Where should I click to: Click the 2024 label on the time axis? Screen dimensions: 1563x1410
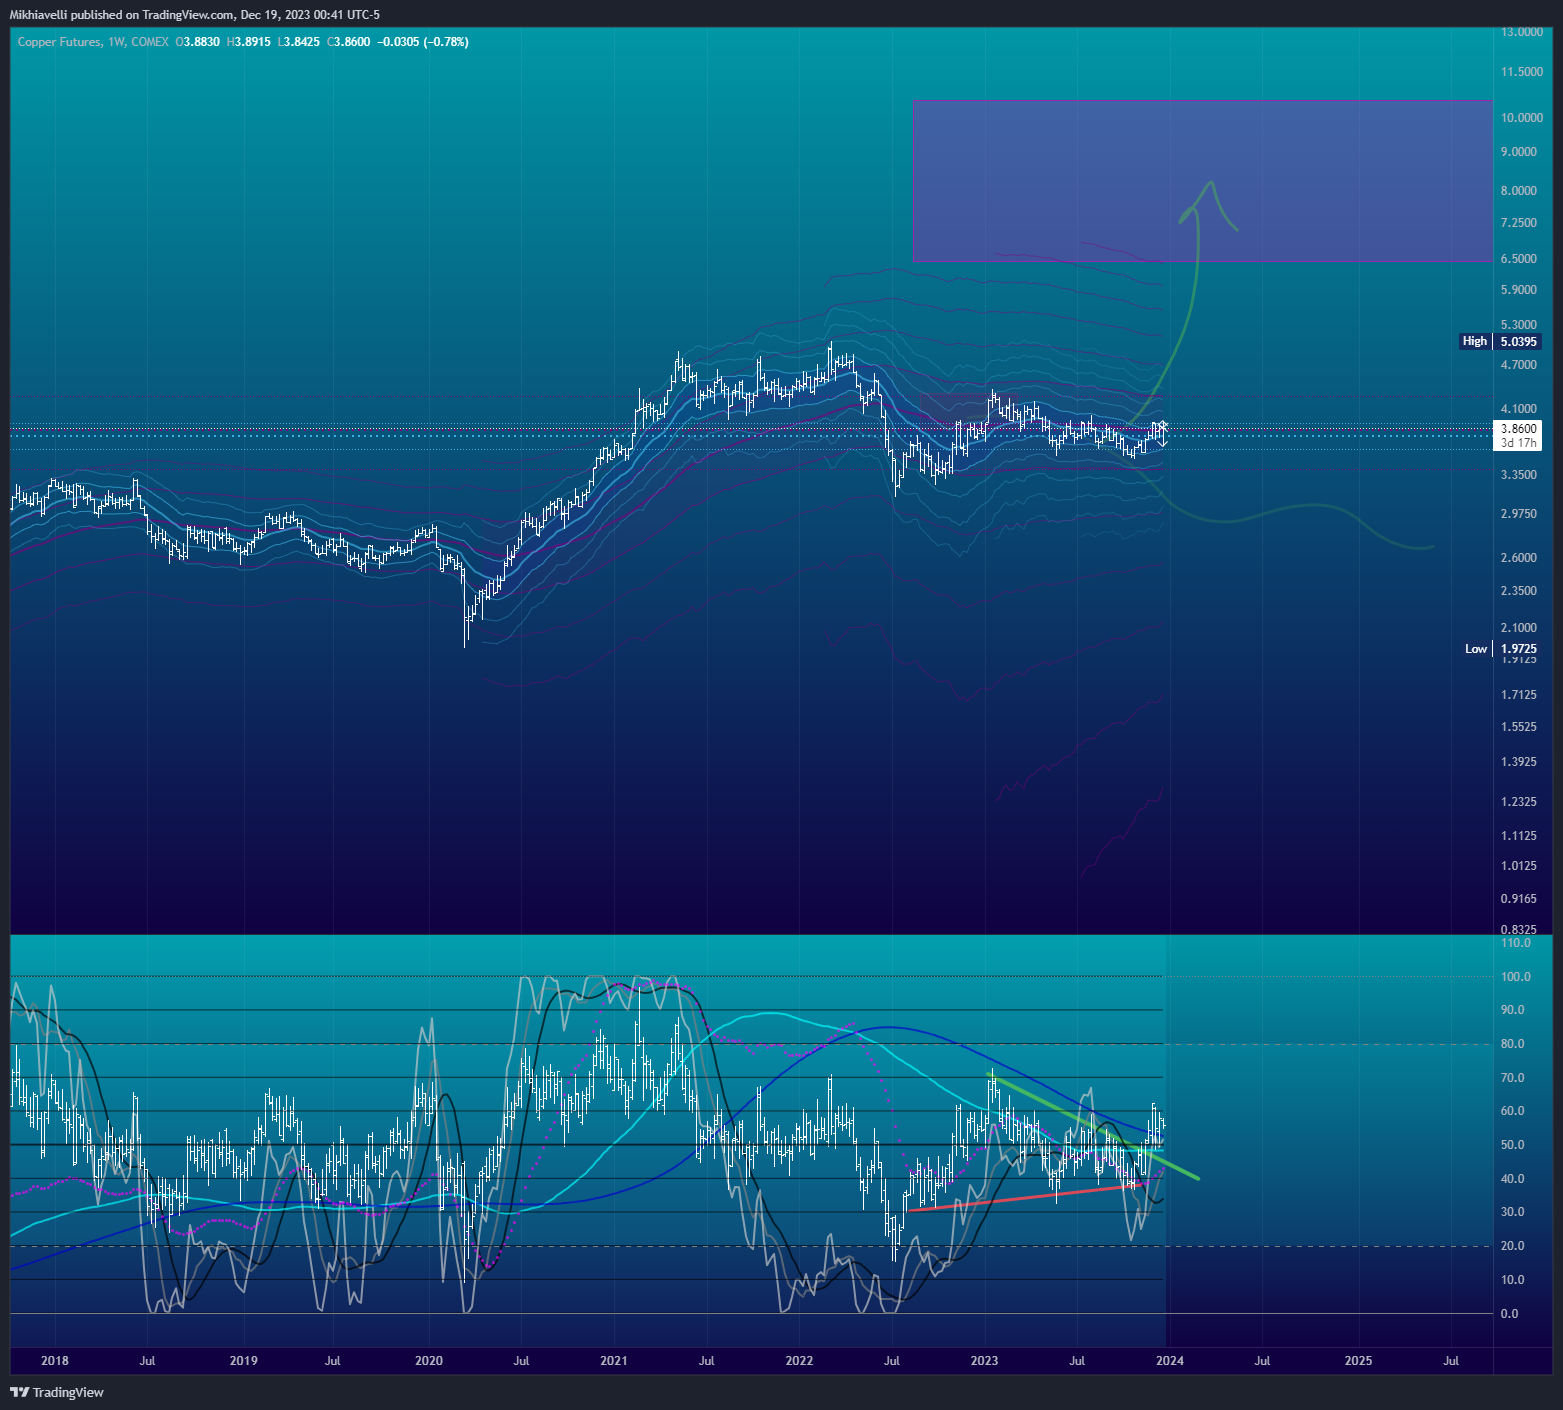pyautogui.click(x=1170, y=1361)
